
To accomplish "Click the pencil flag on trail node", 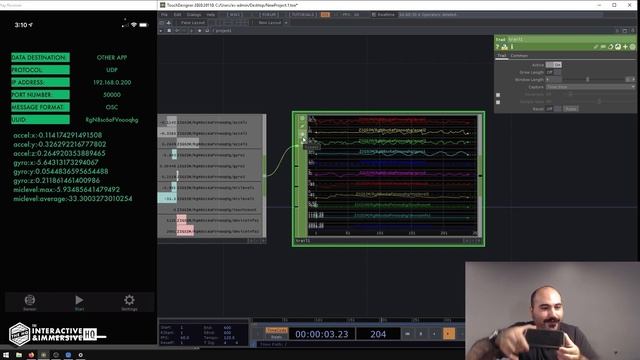I will click(302, 126).
